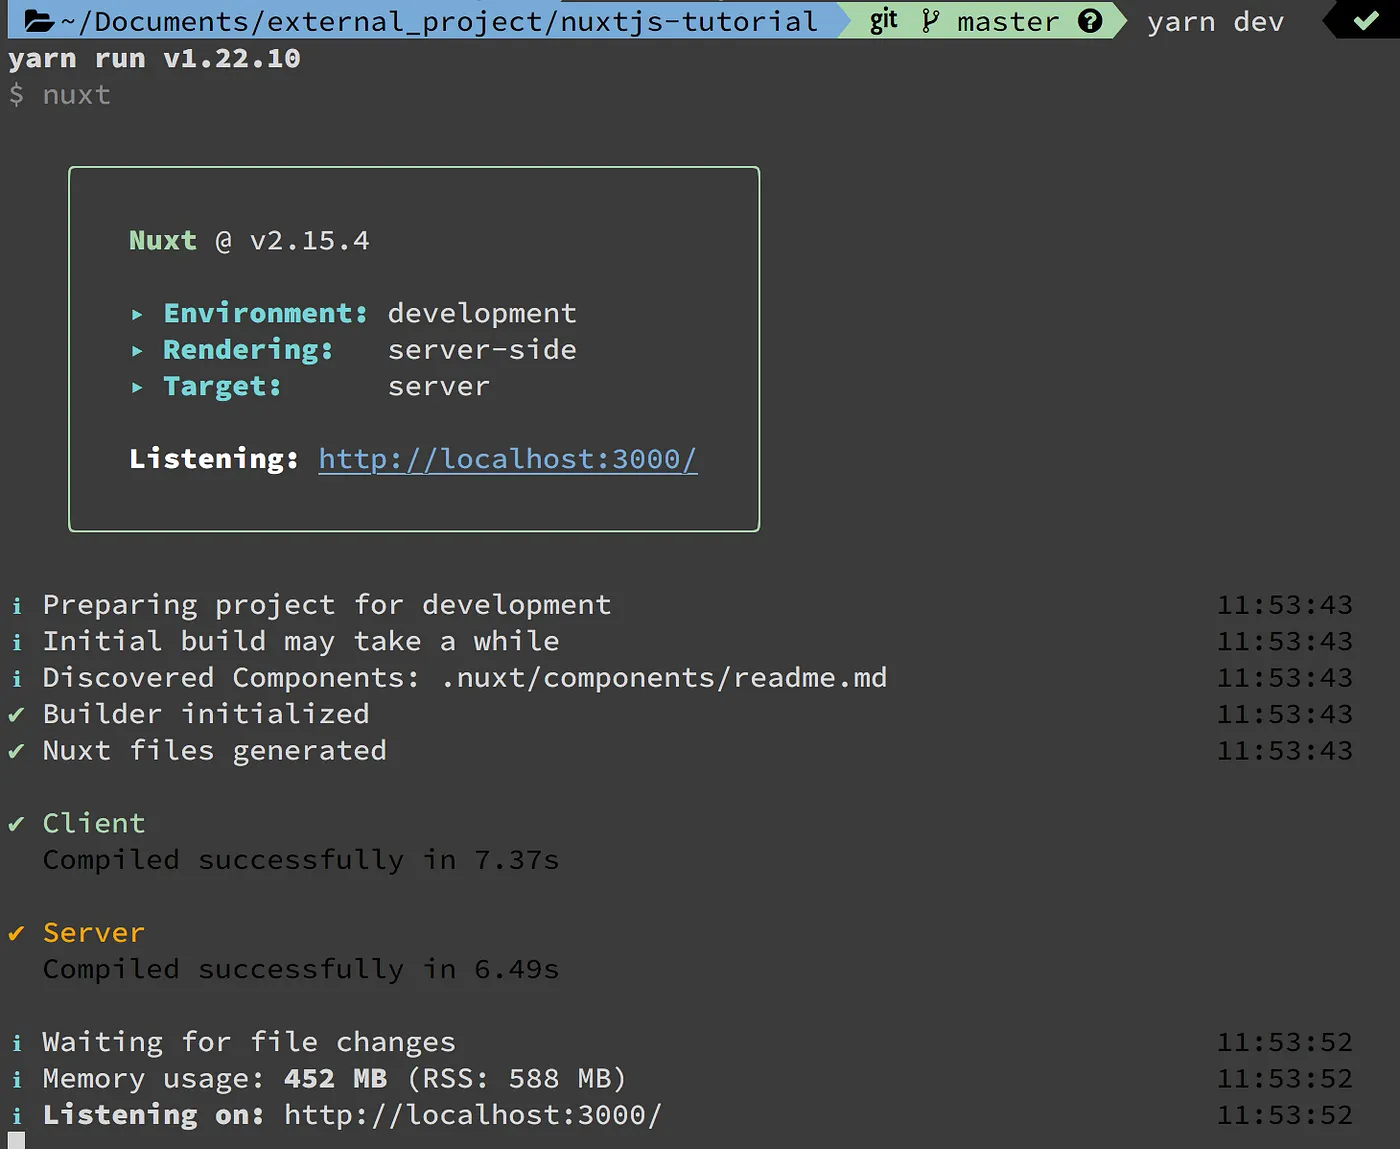Click the 'server-side' rendering value
Viewport: 1400px width, 1149px height.
(x=482, y=350)
